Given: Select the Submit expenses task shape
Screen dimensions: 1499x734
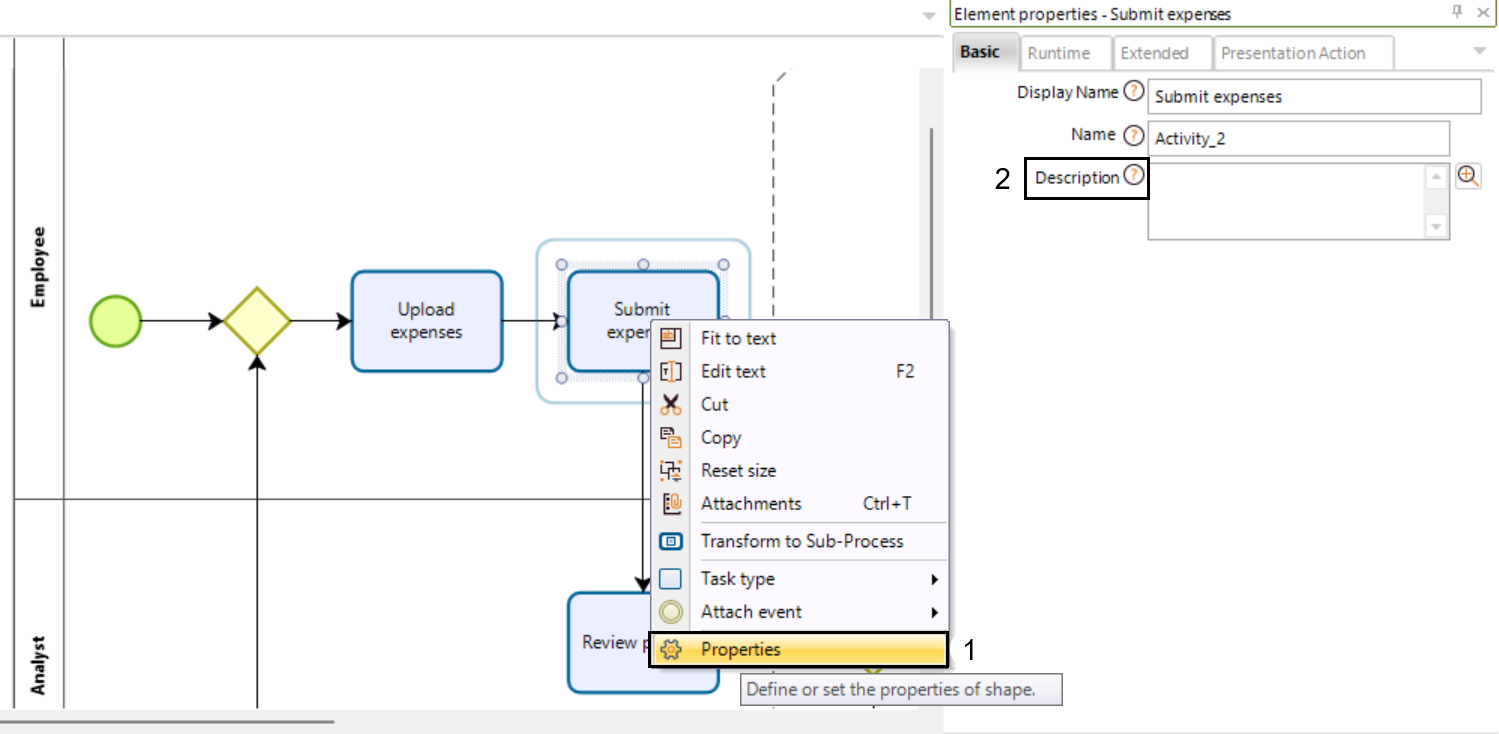Looking at the screenshot, I should [643, 321].
